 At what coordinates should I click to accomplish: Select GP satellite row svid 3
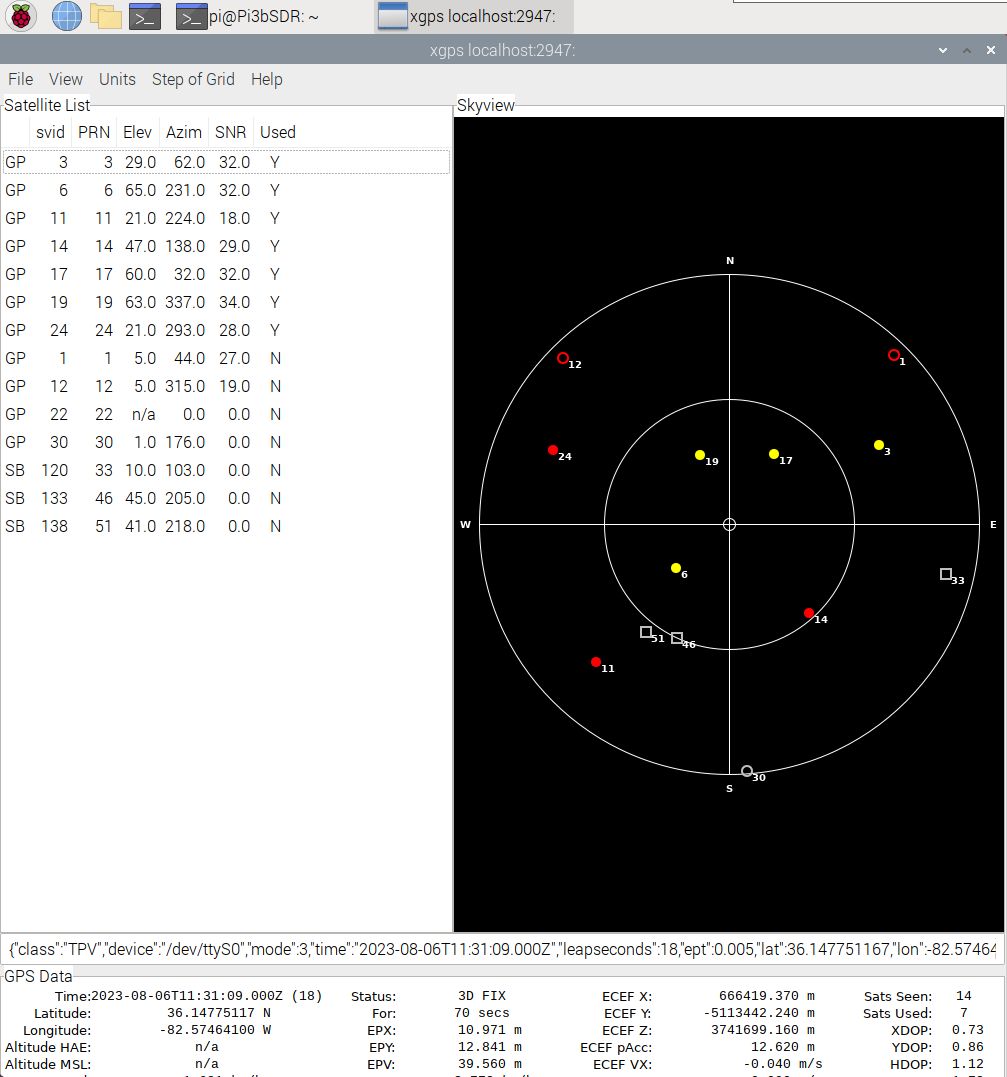coord(226,162)
